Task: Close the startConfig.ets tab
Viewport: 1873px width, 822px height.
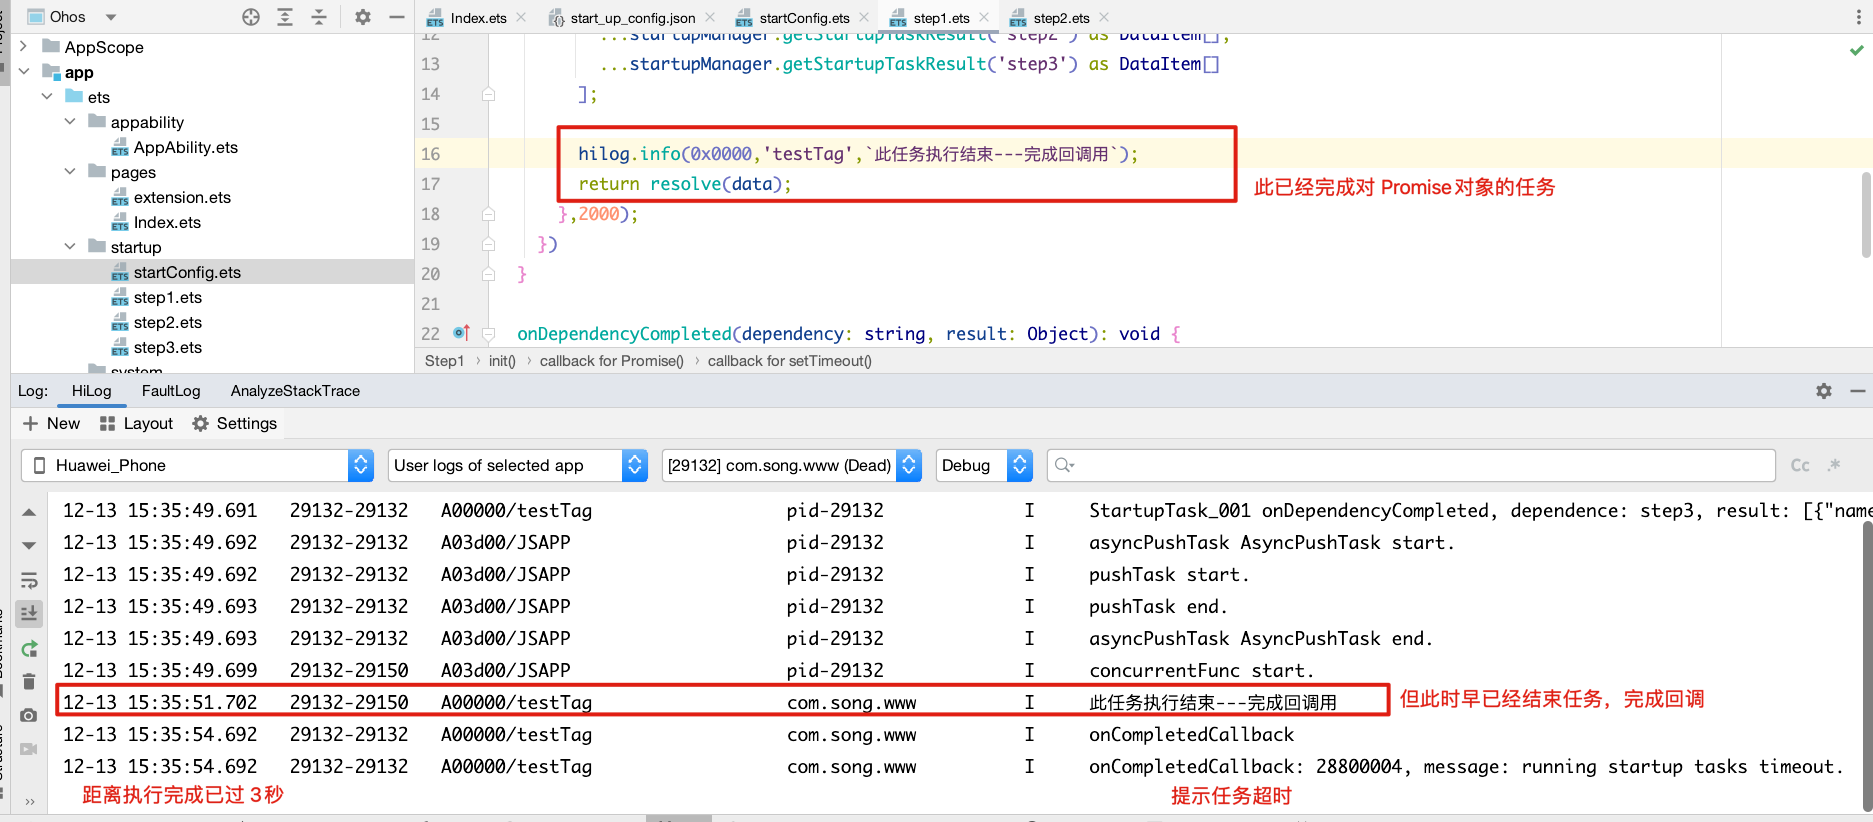Action: (864, 17)
